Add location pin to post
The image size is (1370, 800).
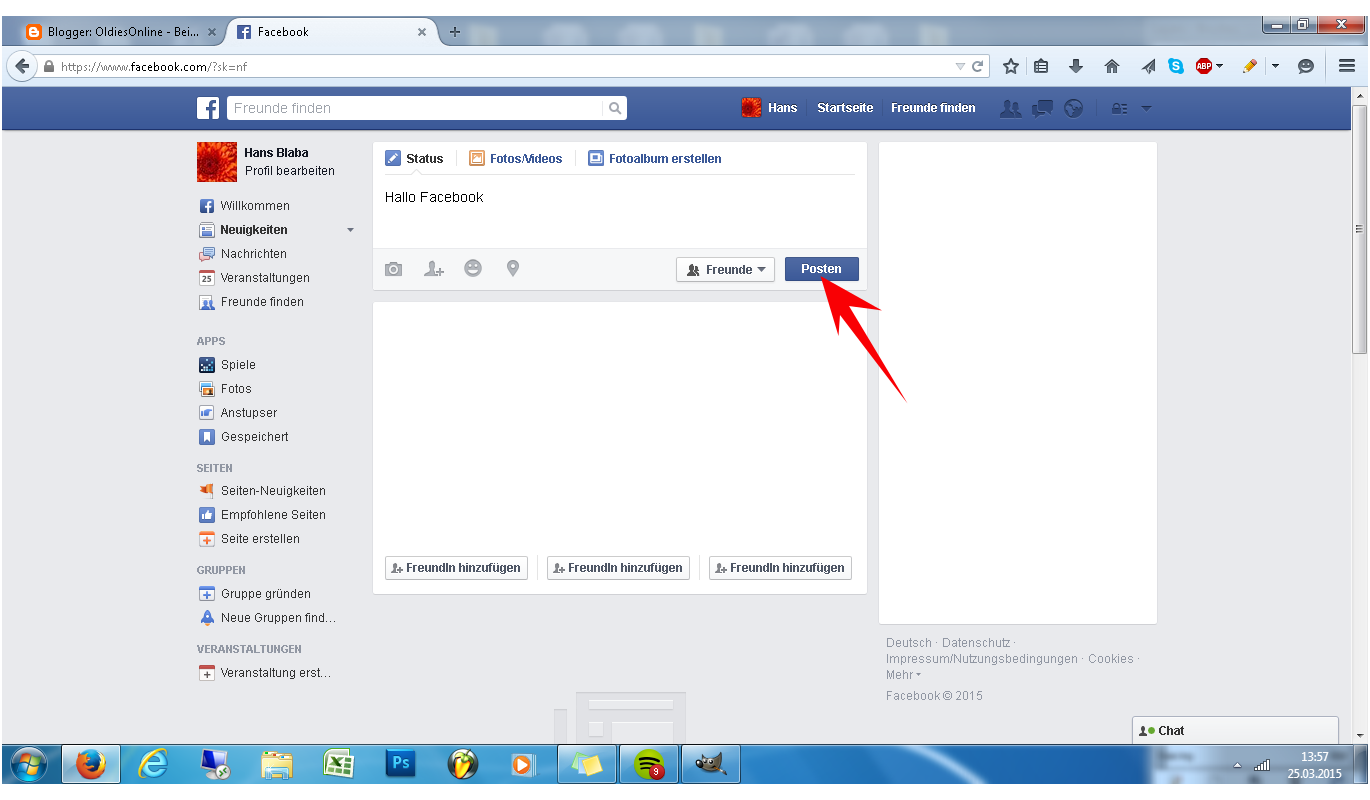(x=513, y=268)
